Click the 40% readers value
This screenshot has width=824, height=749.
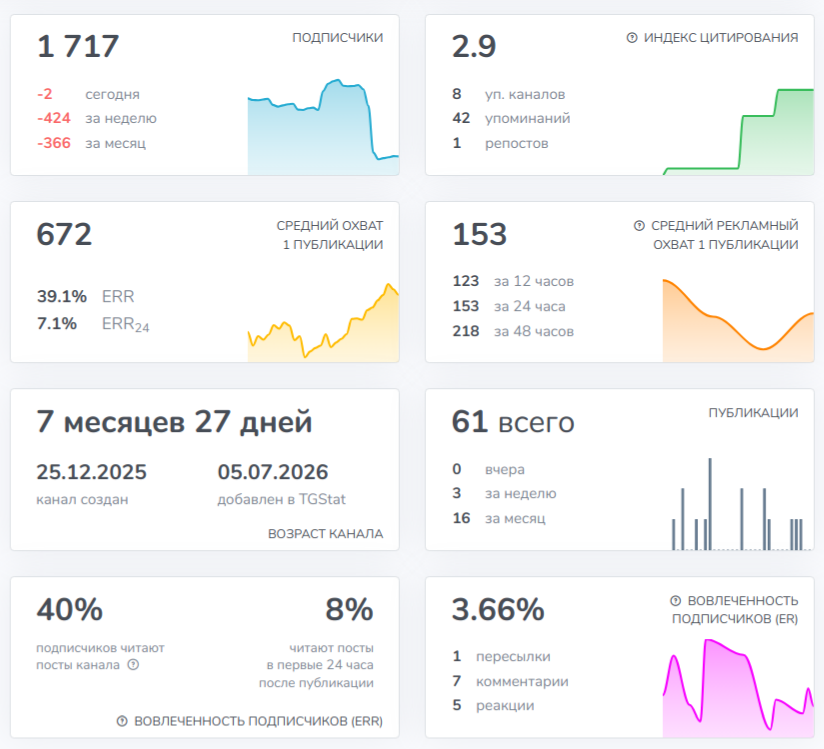click(x=69, y=610)
